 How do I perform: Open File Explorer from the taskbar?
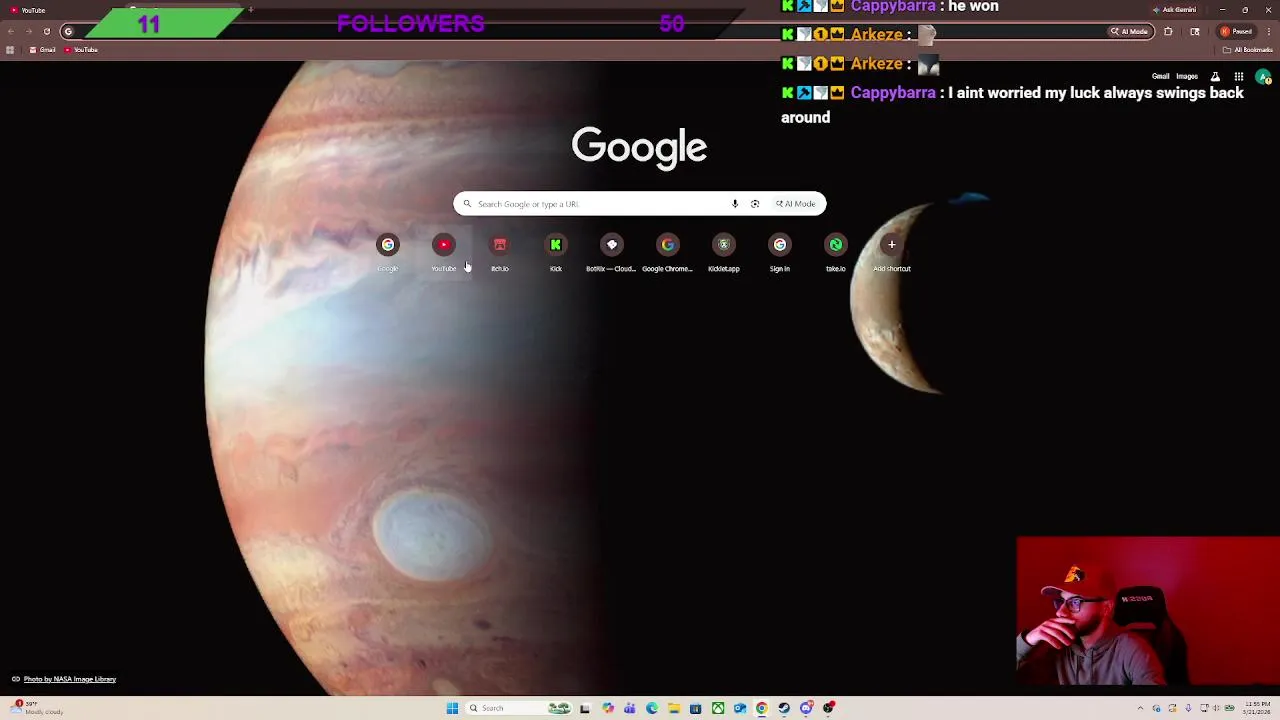674,708
